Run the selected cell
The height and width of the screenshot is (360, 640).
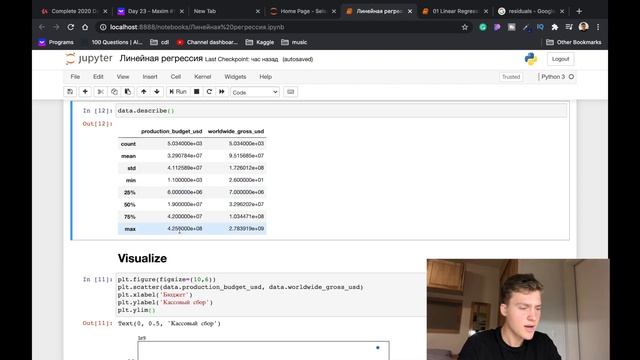[178, 92]
